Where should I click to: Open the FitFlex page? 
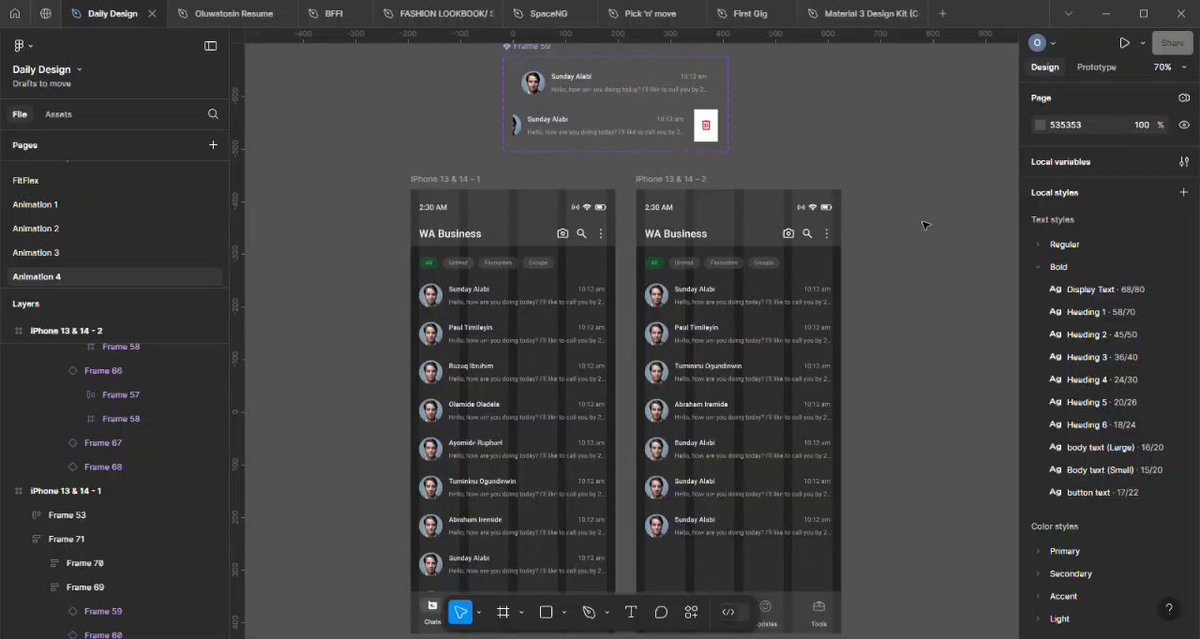[x=26, y=180]
